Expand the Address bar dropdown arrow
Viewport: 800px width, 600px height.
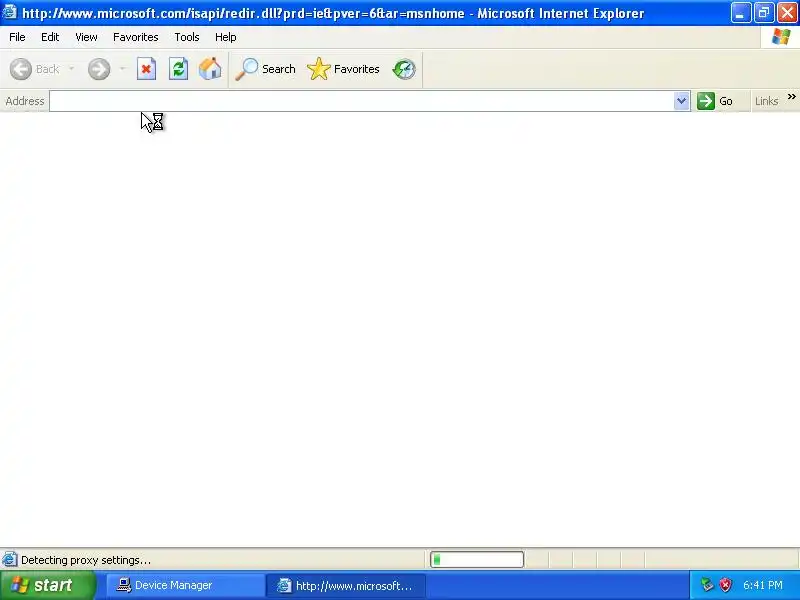point(681,101)
